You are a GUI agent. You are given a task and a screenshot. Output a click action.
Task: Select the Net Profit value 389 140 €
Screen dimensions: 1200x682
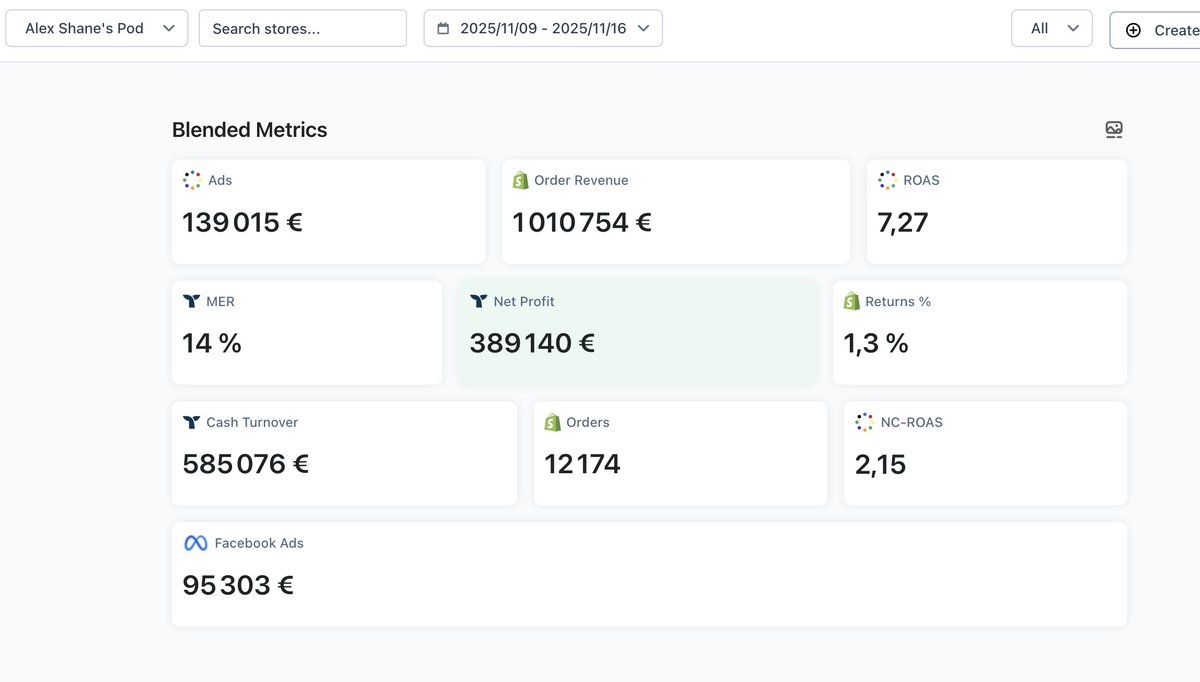coord(532,343)
